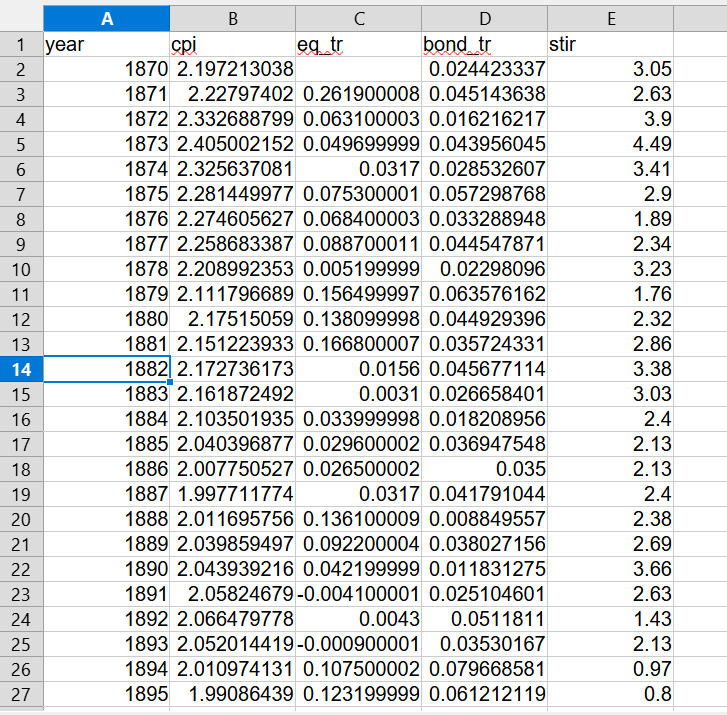Select eq_tr value 0.123199999
Screen dimensions: 727x715
[x=359, y=695]
